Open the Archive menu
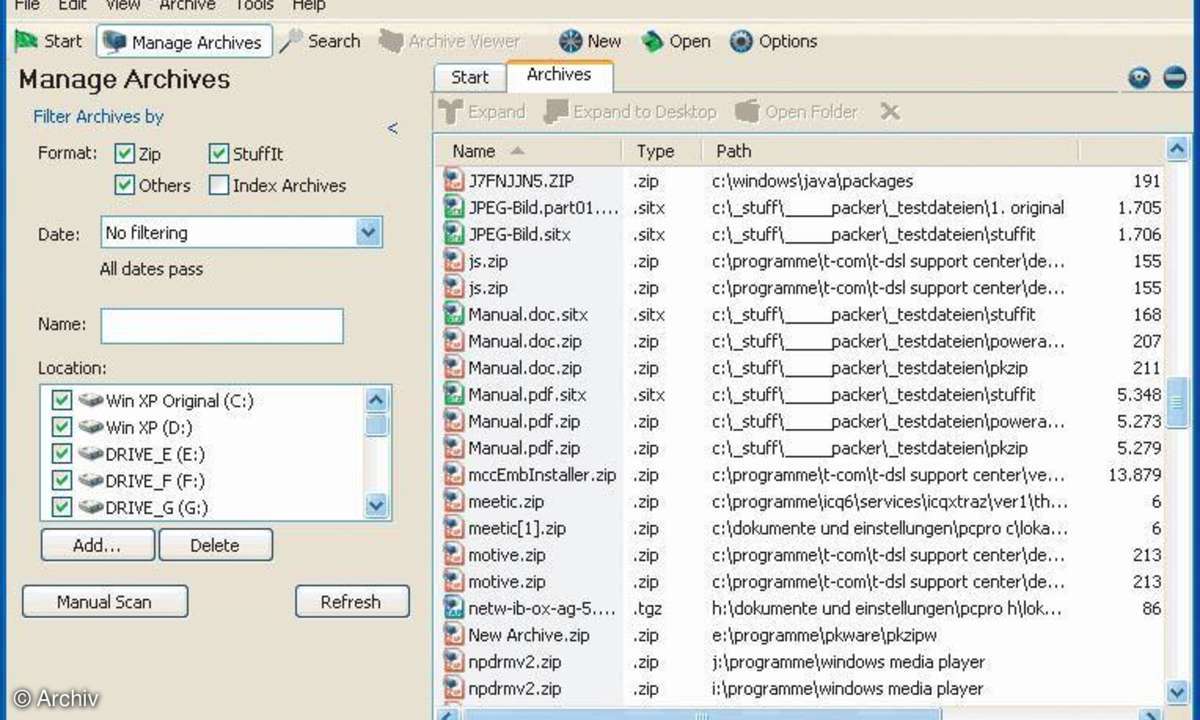 click(x=187, y=5)
